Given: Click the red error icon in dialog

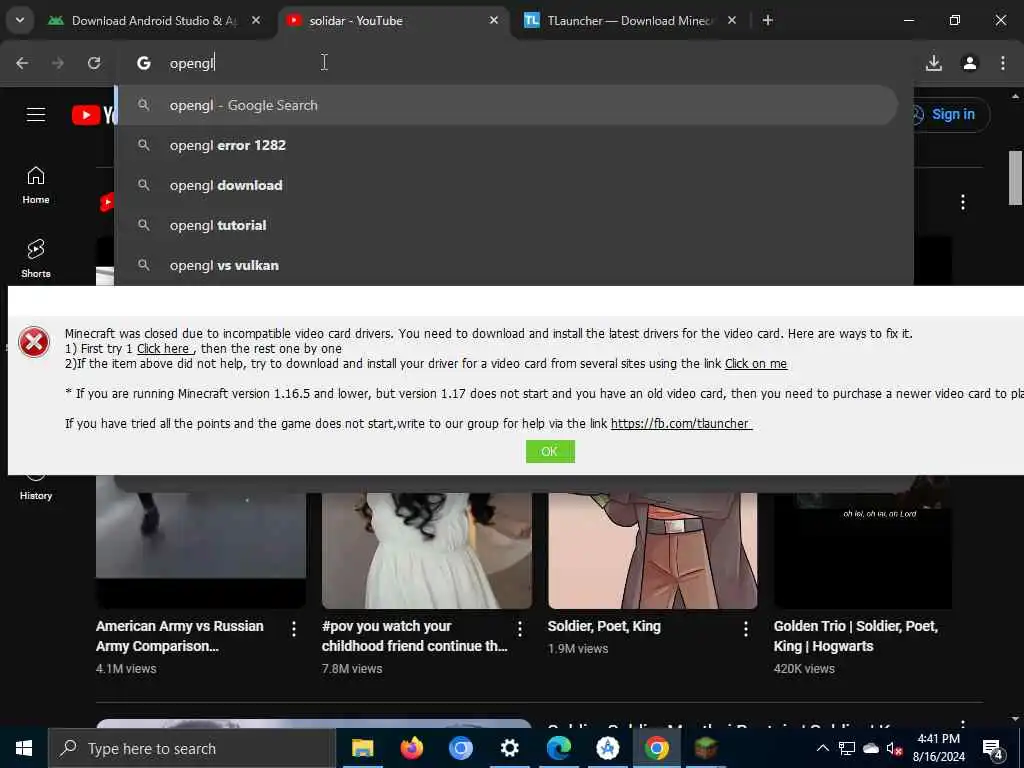Looking at the screenshot, I should pos(34,342).
